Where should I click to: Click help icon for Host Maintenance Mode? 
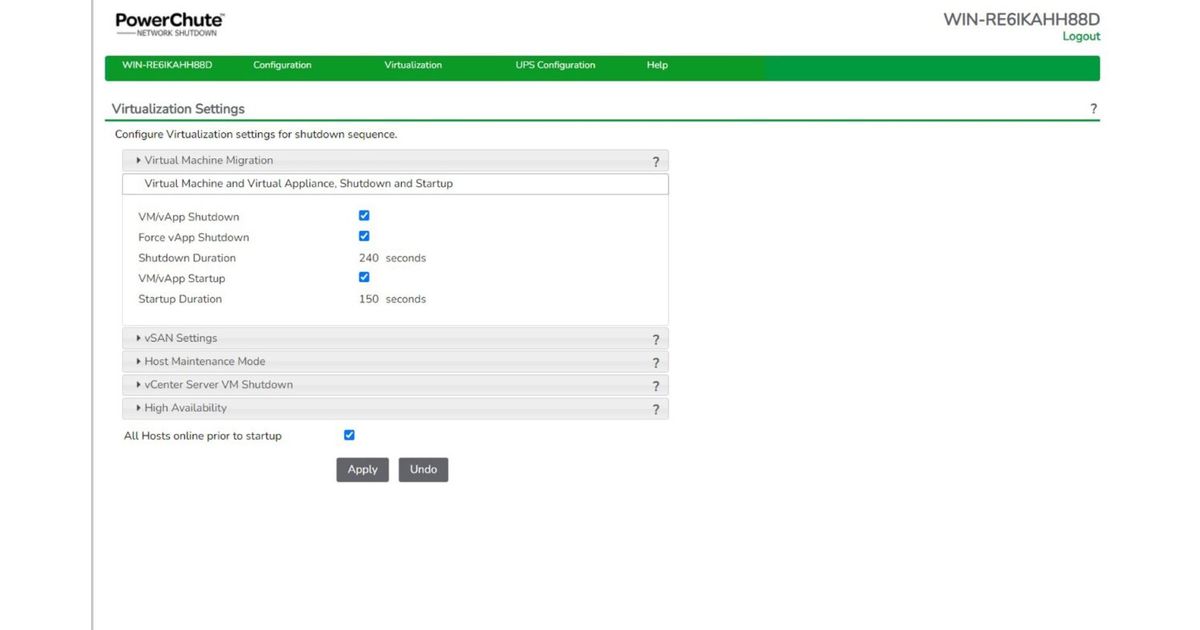[656, 362]
